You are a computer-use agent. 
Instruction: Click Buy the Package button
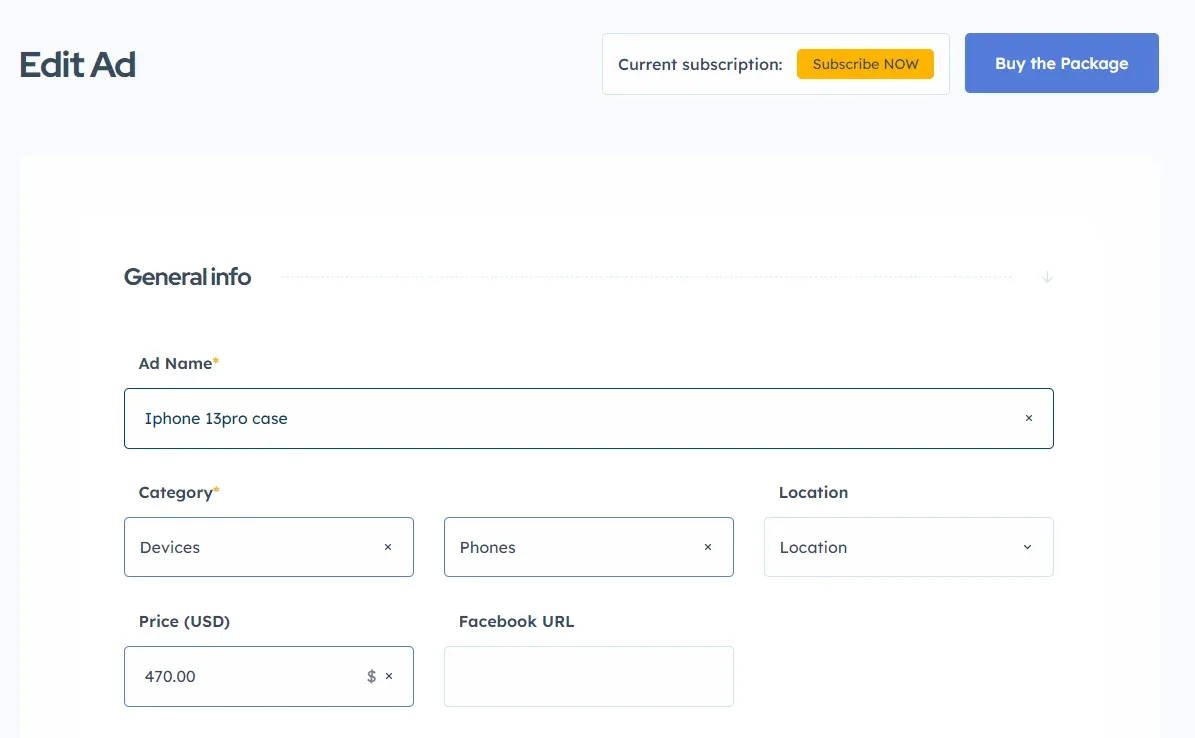pyautogui.click(x=1062, y=63)
